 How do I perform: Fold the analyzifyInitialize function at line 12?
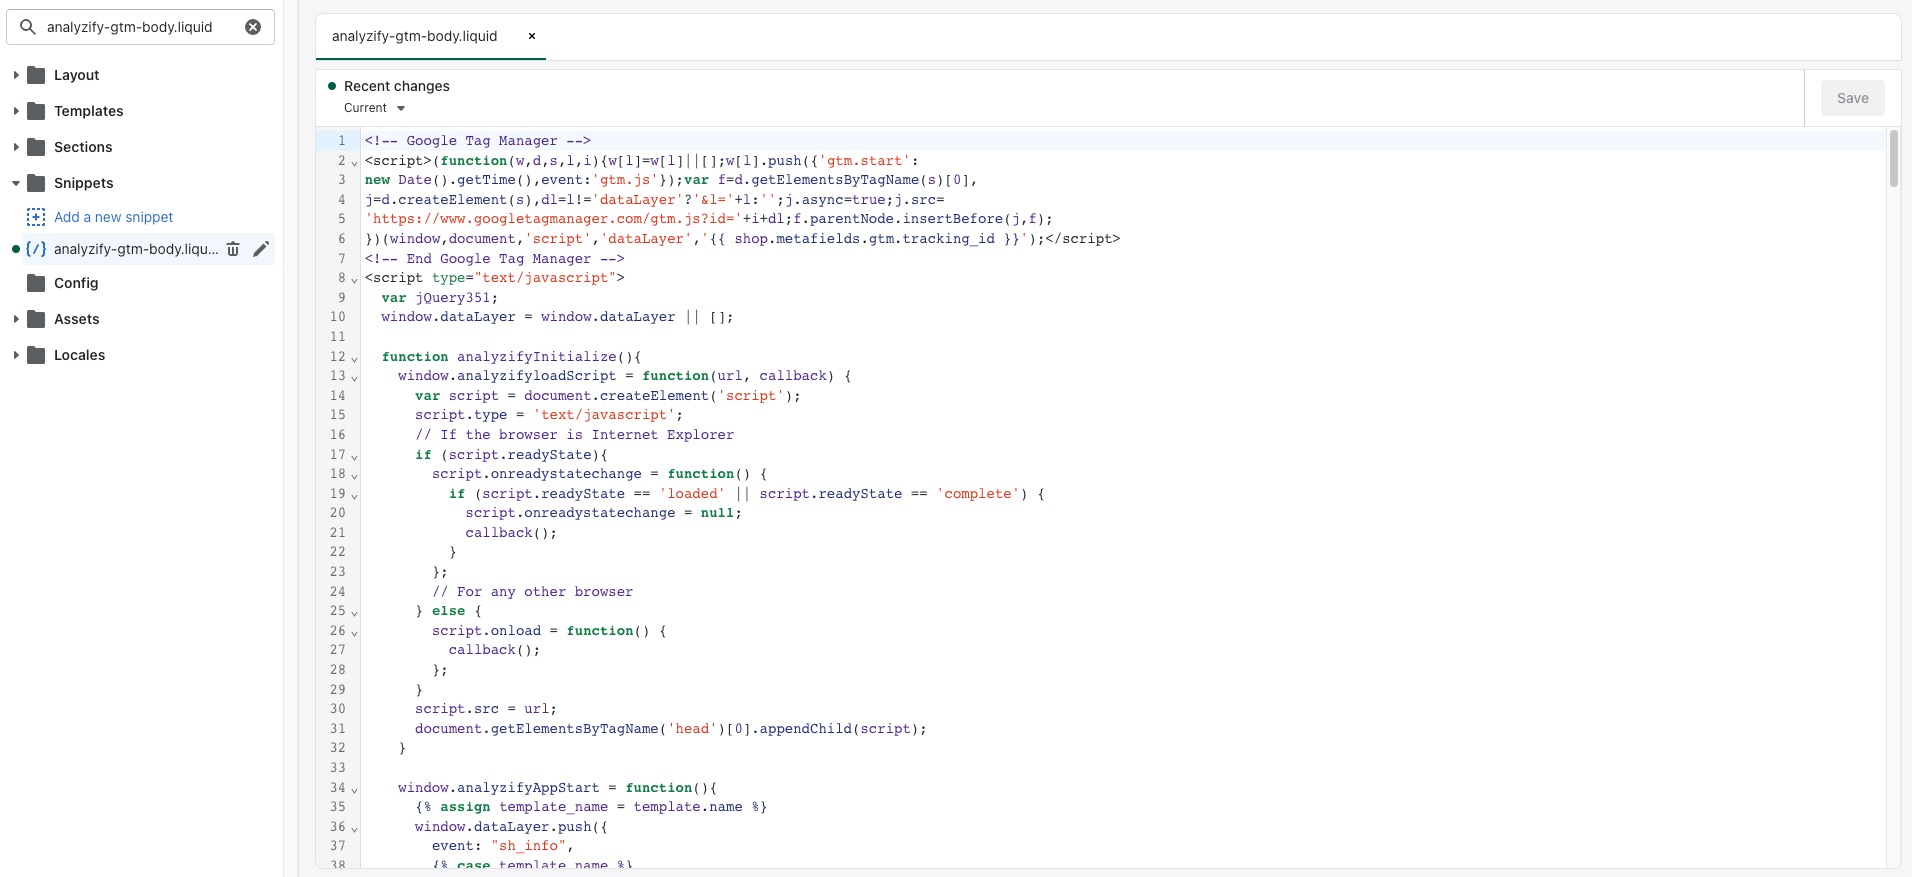click(354, 358)
